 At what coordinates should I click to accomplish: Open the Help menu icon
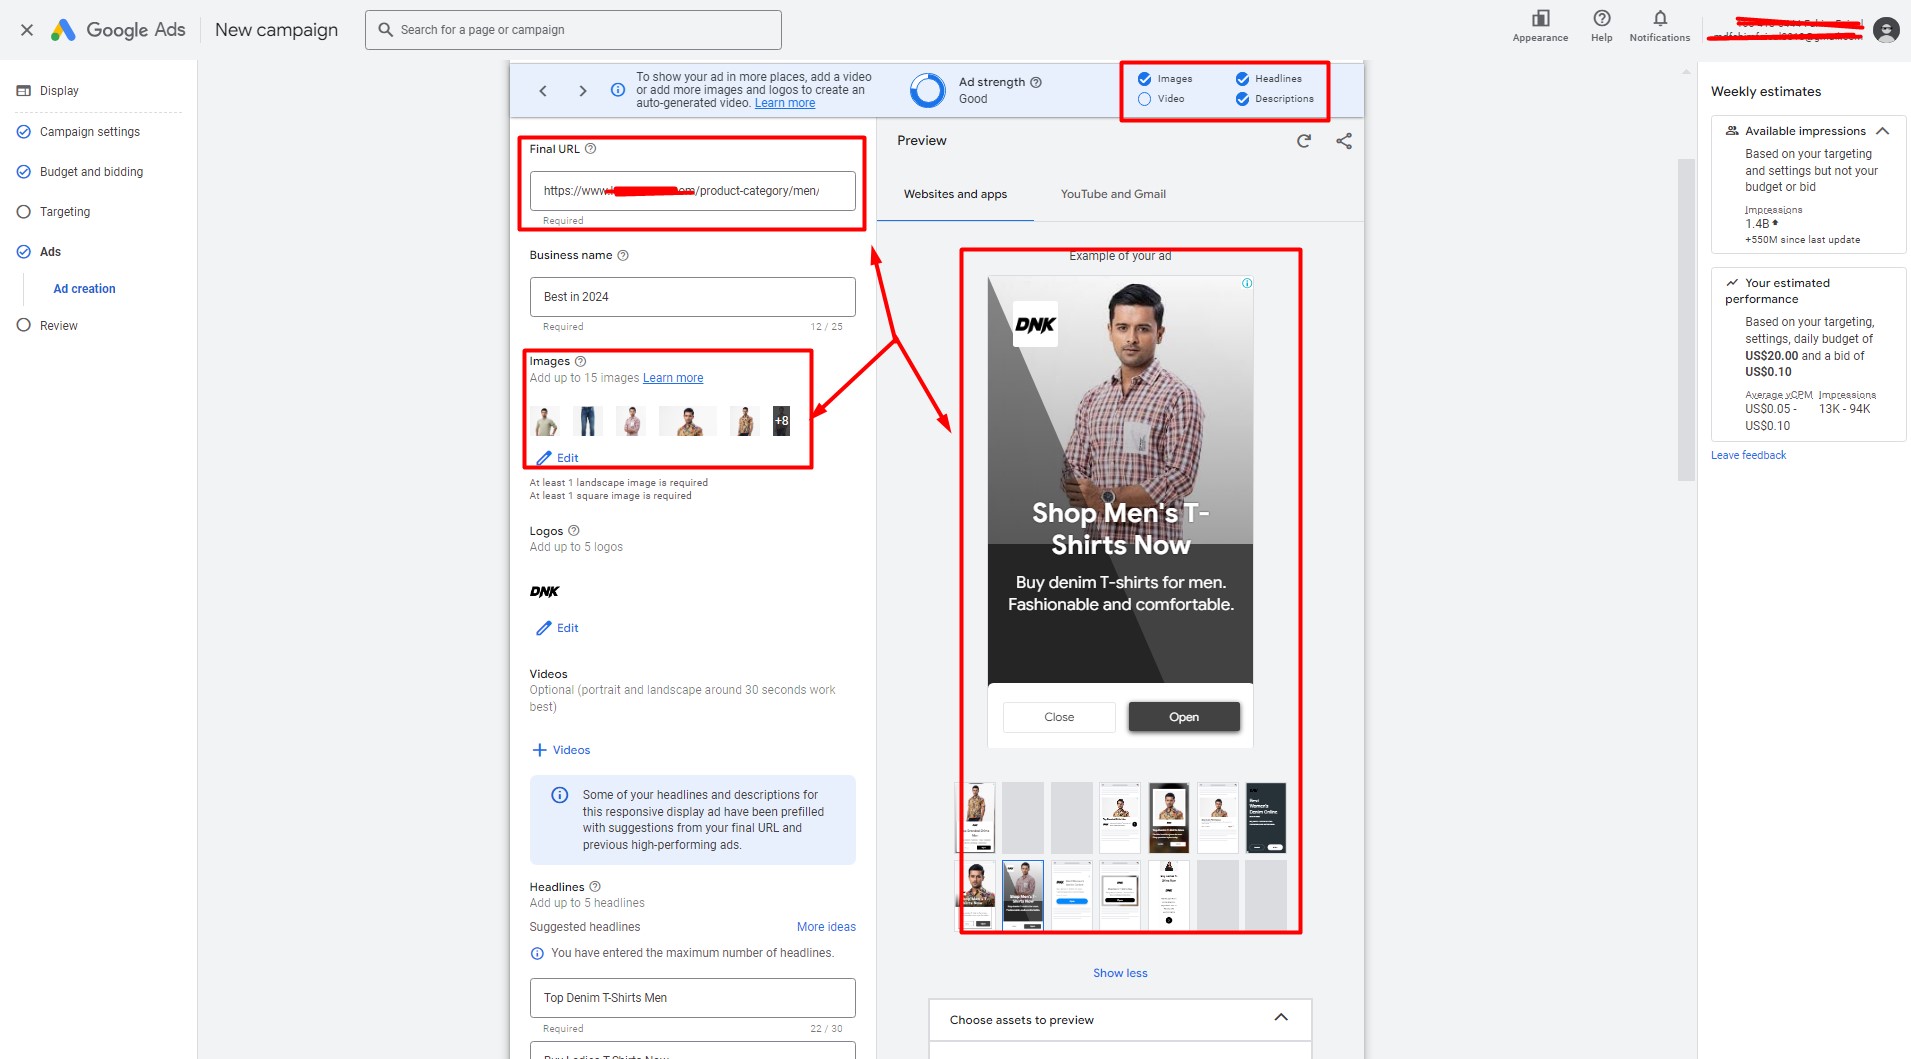click(x=1602, y=18)
